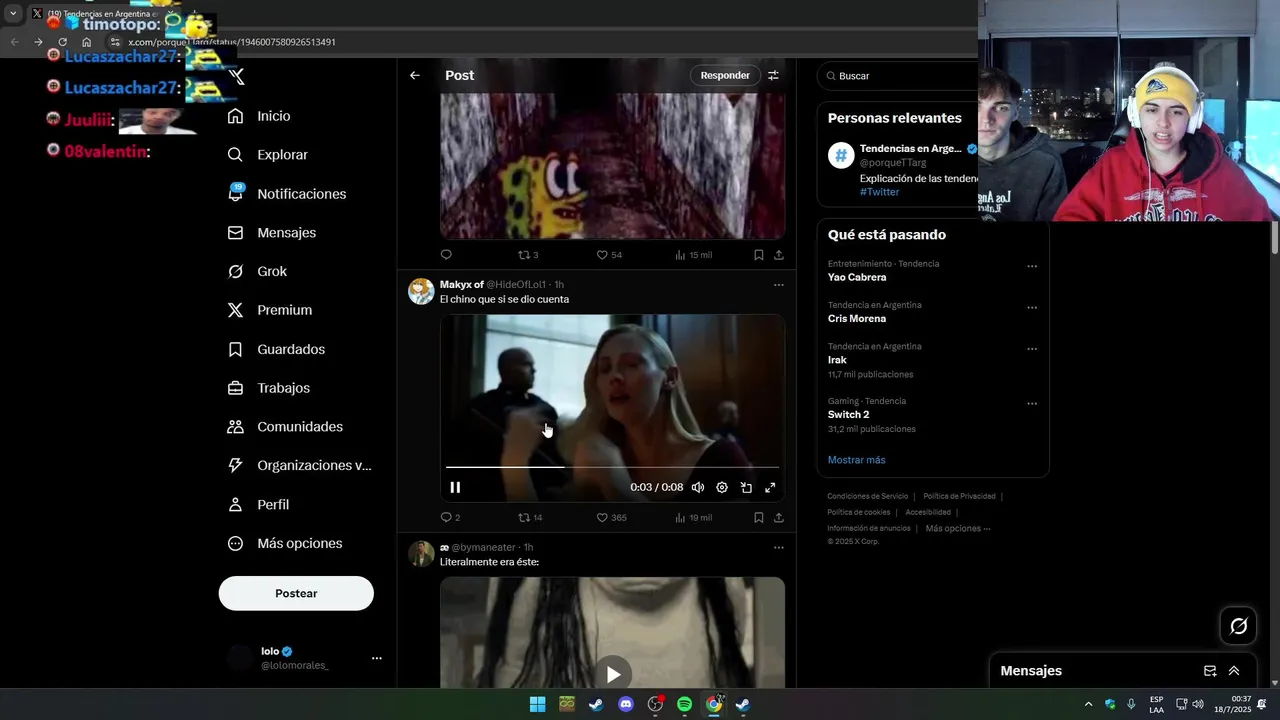Repost the SpongeBob post with 3 reposts
The width and height of the screenshot is (1280, 720).
coord(528,255)
